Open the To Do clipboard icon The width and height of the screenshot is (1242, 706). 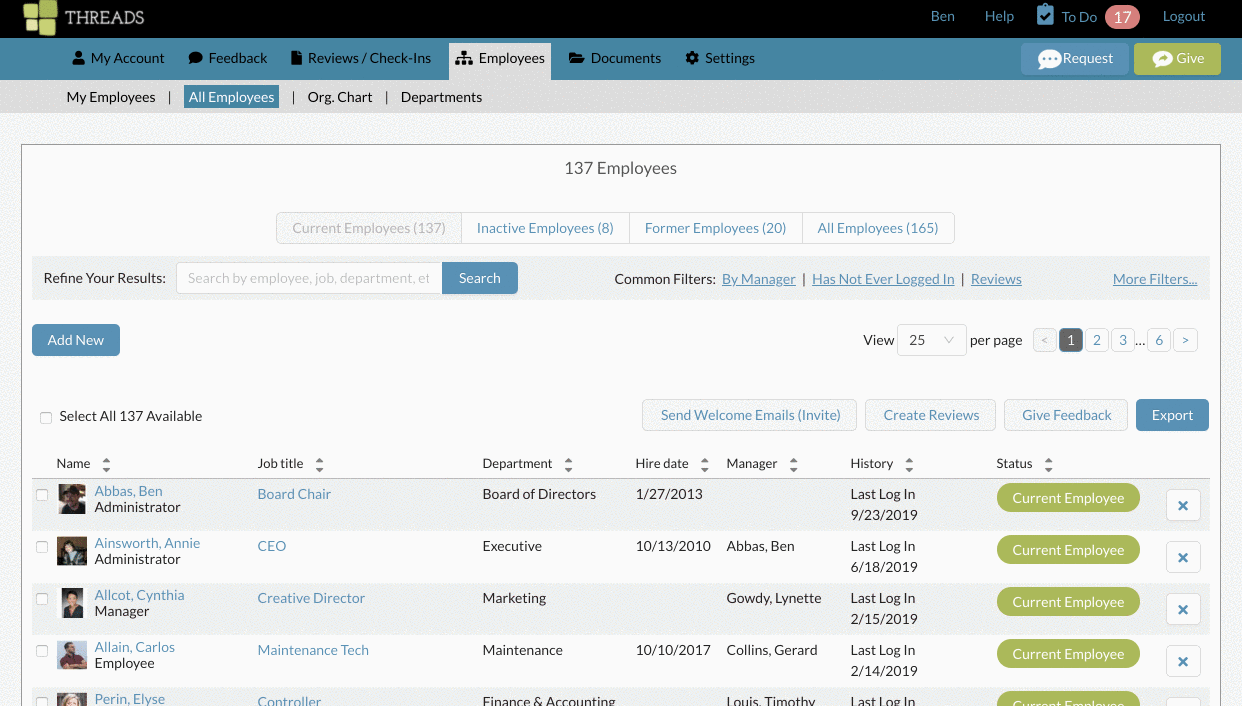point(1045,16)
